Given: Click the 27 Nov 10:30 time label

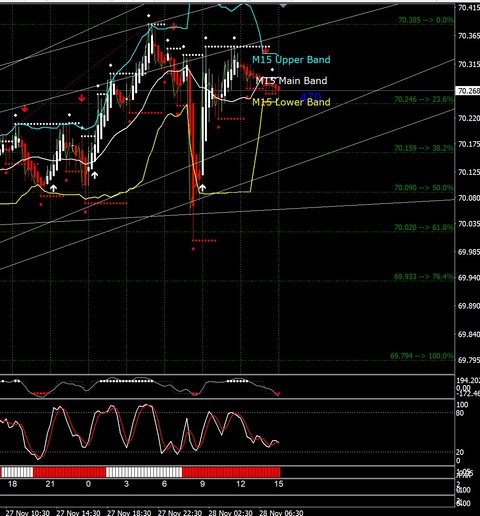Looking at the screenshot, I should pos(28,512).
